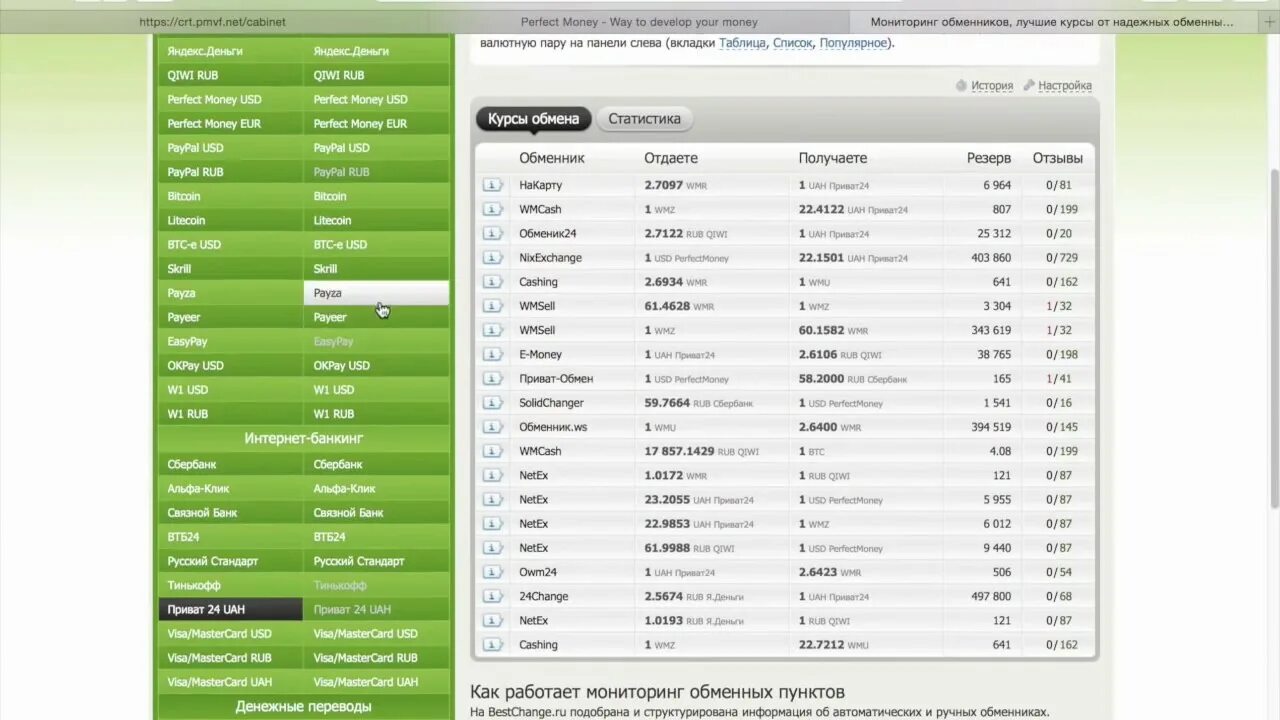Open info icon for Обменник.ws row
Screen dimensions: 1280x720
492,427
